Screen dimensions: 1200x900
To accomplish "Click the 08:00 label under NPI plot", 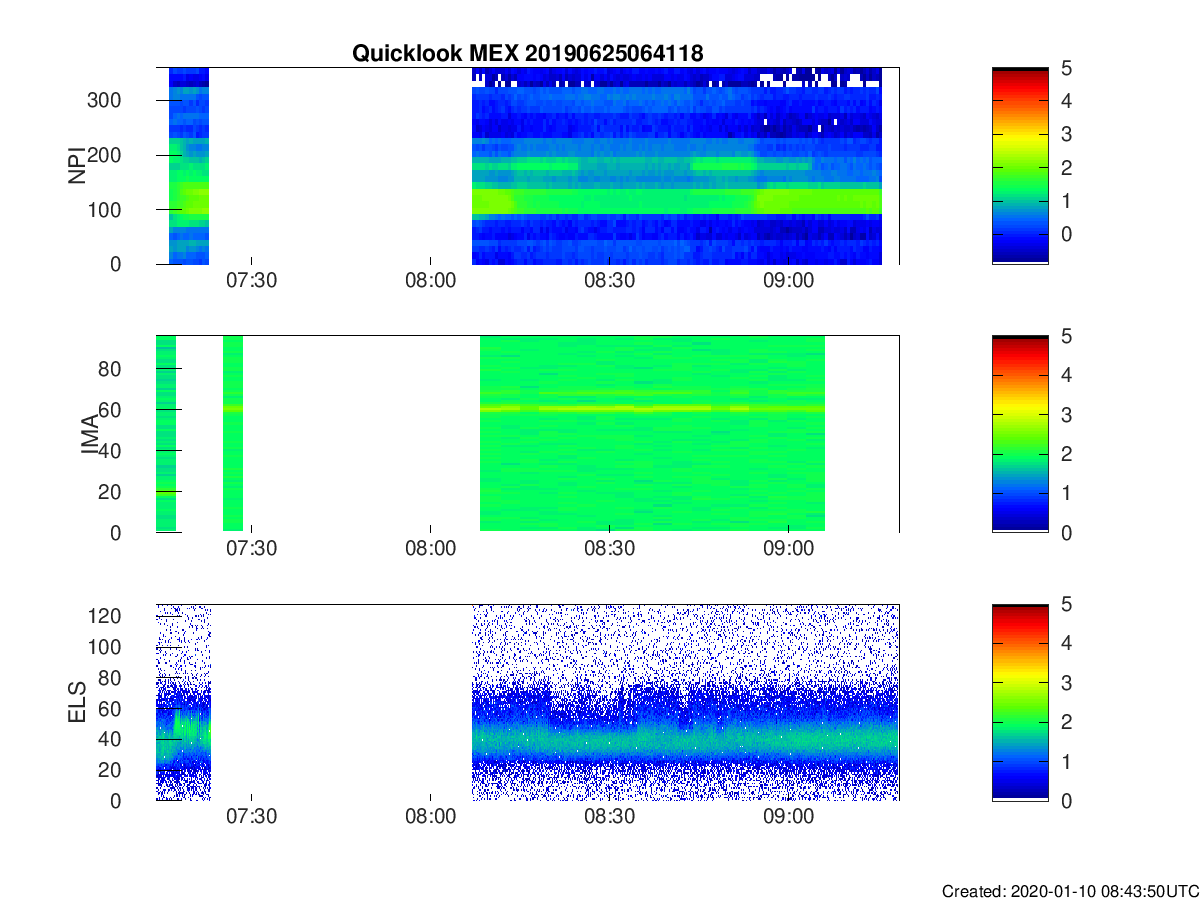I will pos(430,281).
